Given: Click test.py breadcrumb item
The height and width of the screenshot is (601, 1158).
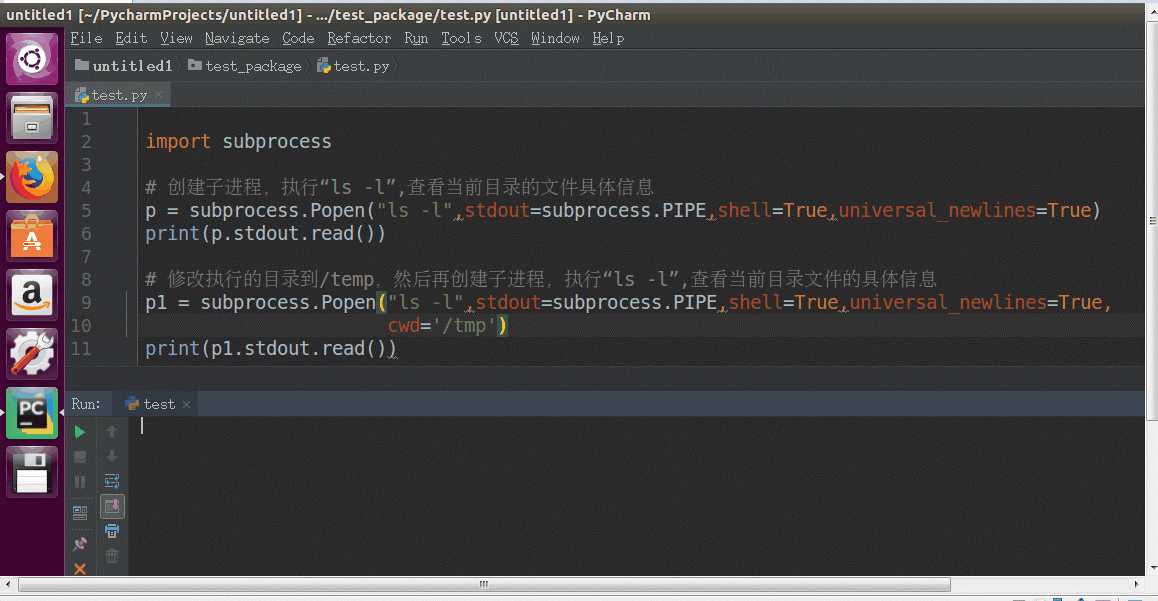Looking at the screenshot, I should pyautogui.click(x=353, y=66).
